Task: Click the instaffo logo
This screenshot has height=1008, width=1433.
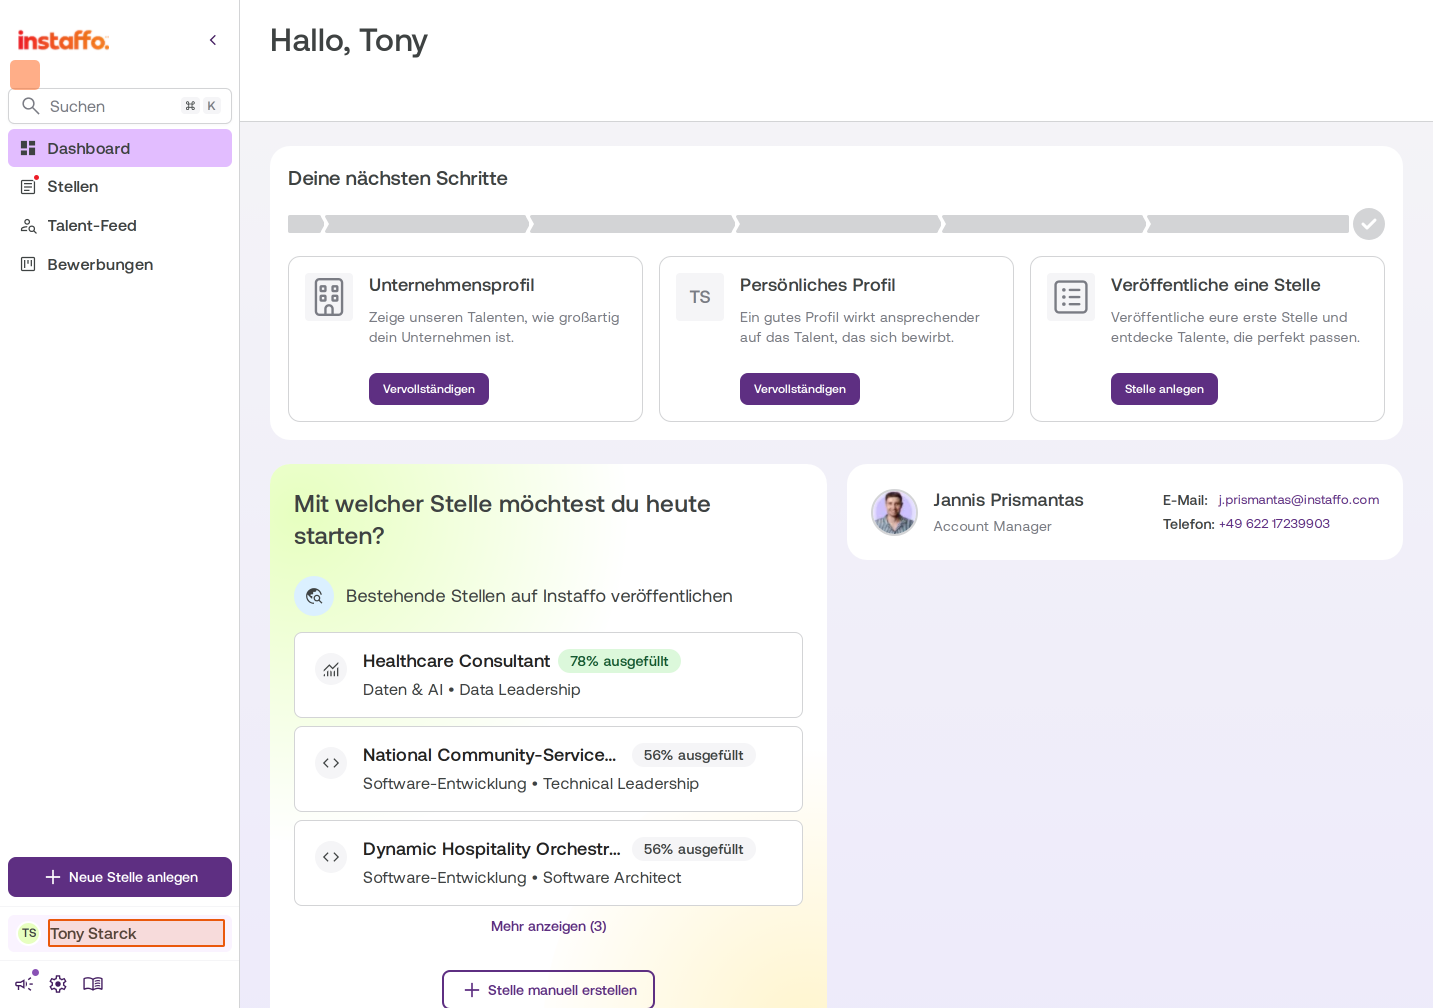Action: click(x=63, y=40)
